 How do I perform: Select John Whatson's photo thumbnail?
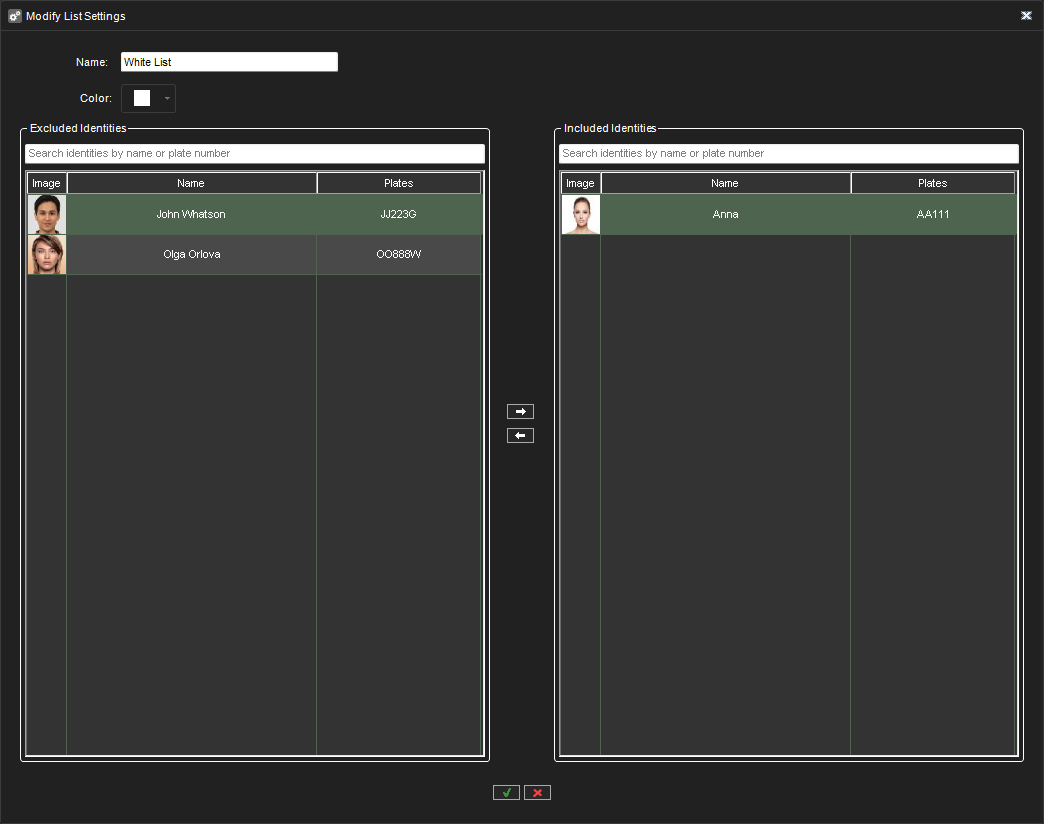(x=47, y=215)
